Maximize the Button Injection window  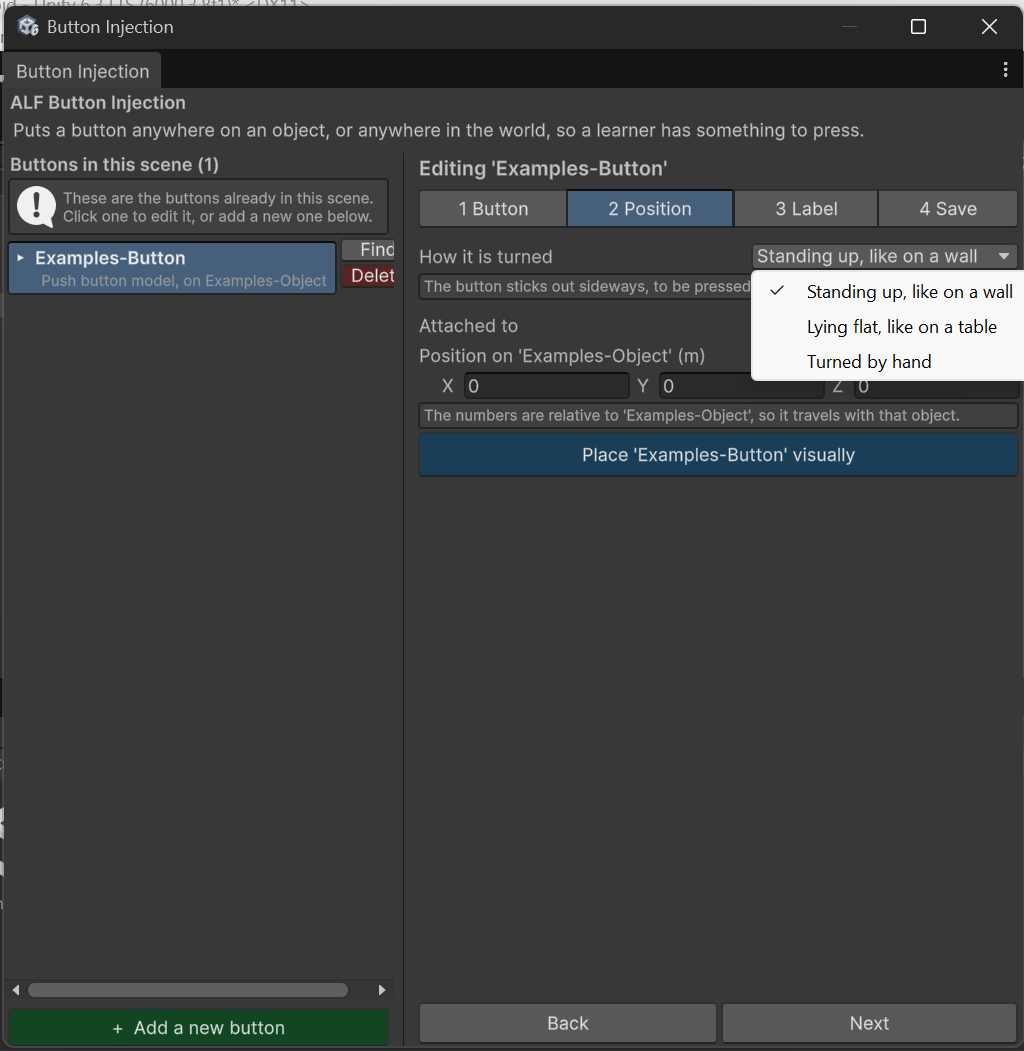click(918, 27)
